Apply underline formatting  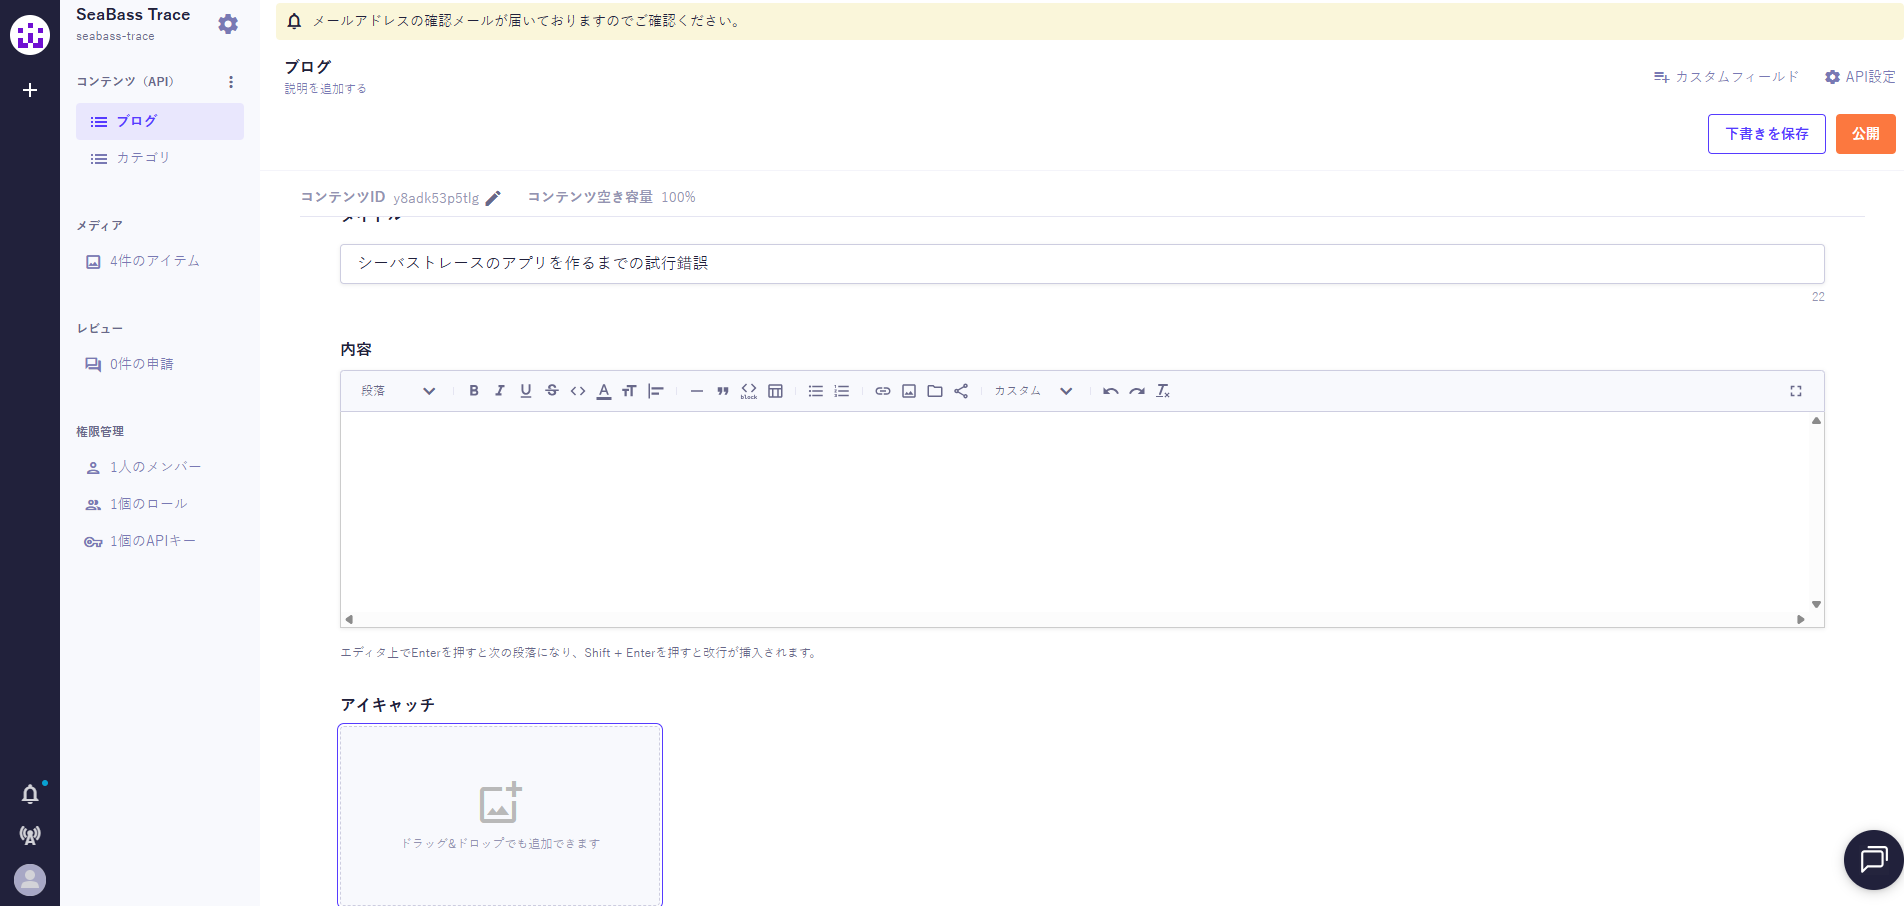tap(526, 391)
